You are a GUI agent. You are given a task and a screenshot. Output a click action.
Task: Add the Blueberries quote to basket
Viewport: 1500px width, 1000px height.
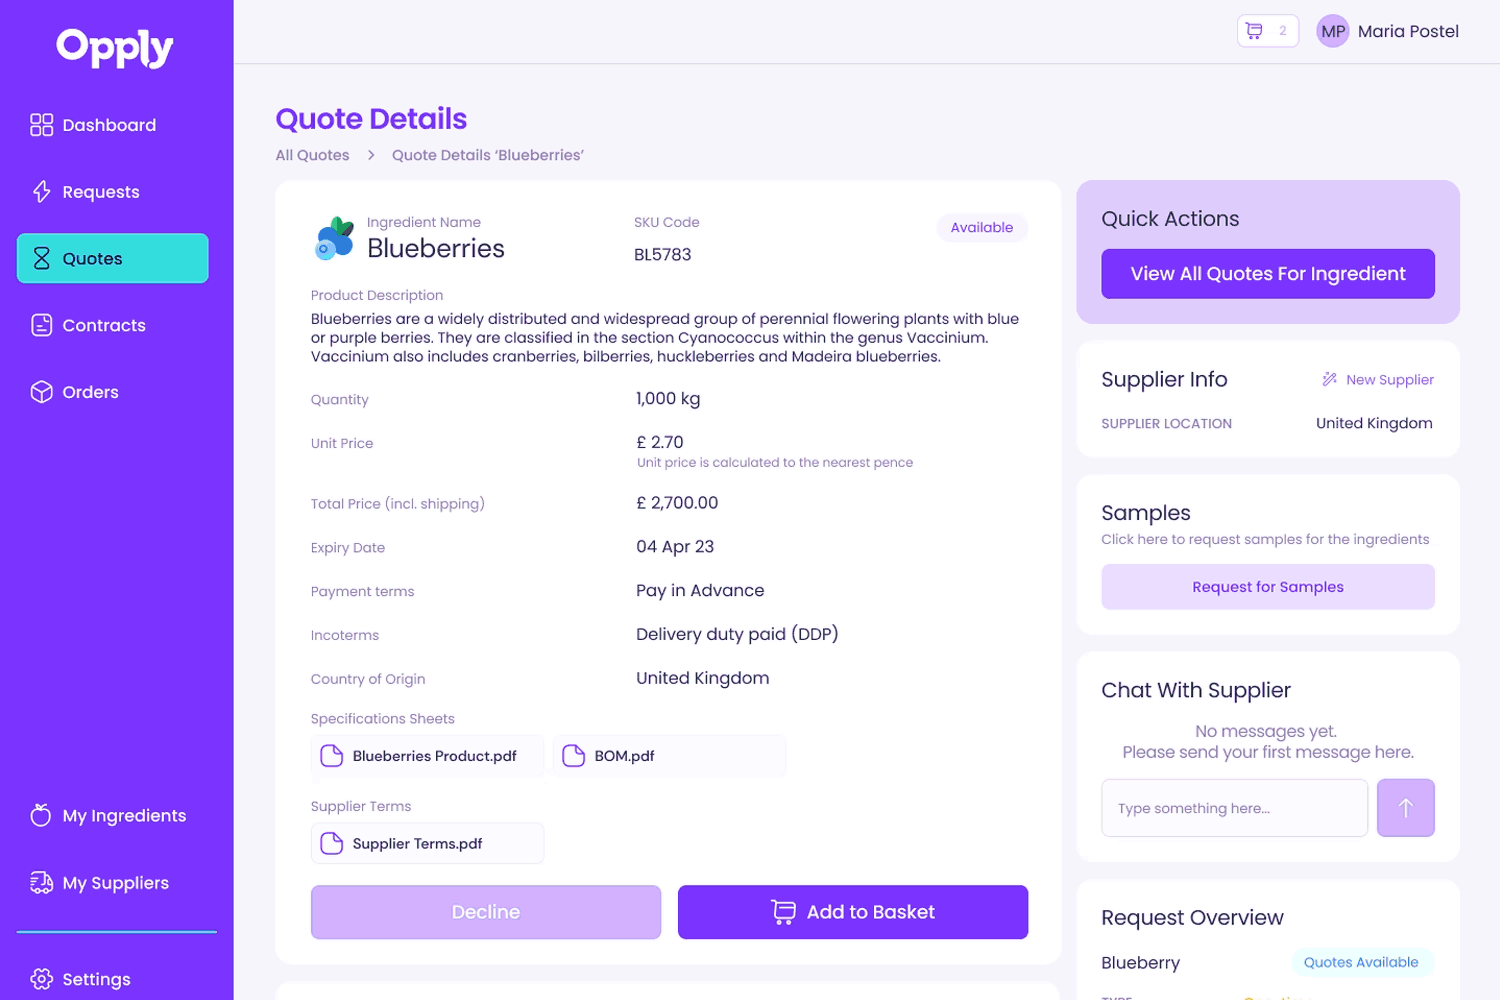[852, 912]
